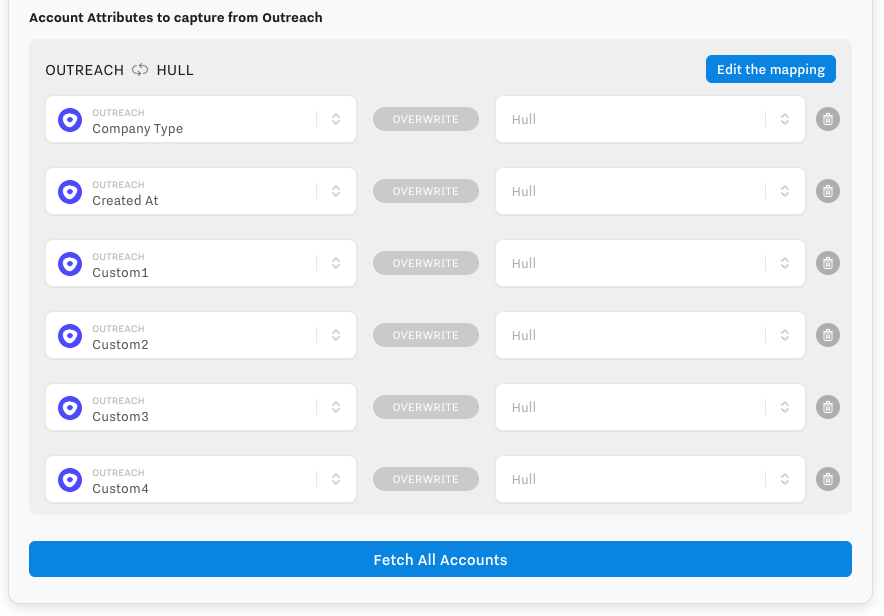Open the Hull attribute dropdown for Custom4

(785, 480)
